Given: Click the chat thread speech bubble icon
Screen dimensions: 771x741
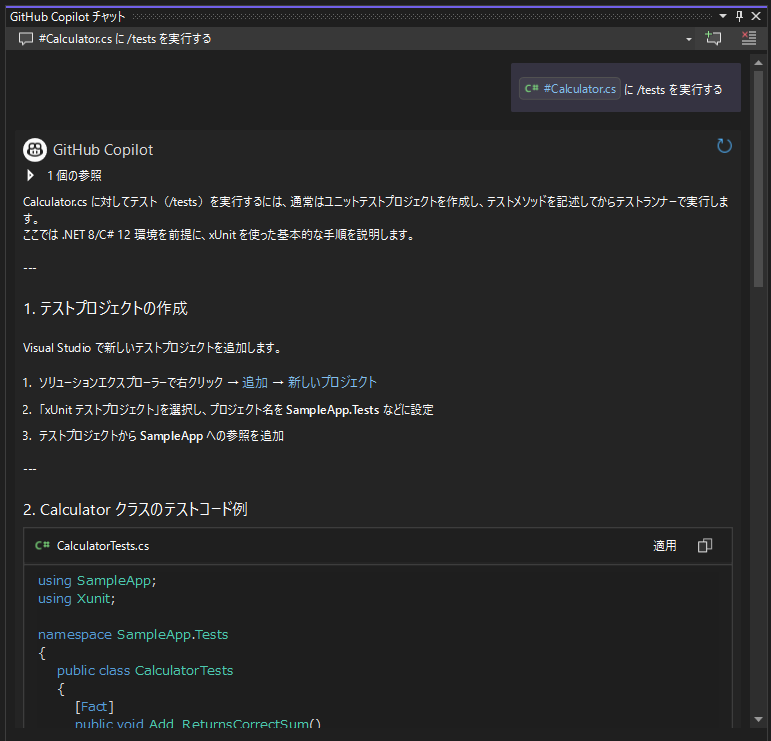Looking at the screenshot, I should [26, 39].
